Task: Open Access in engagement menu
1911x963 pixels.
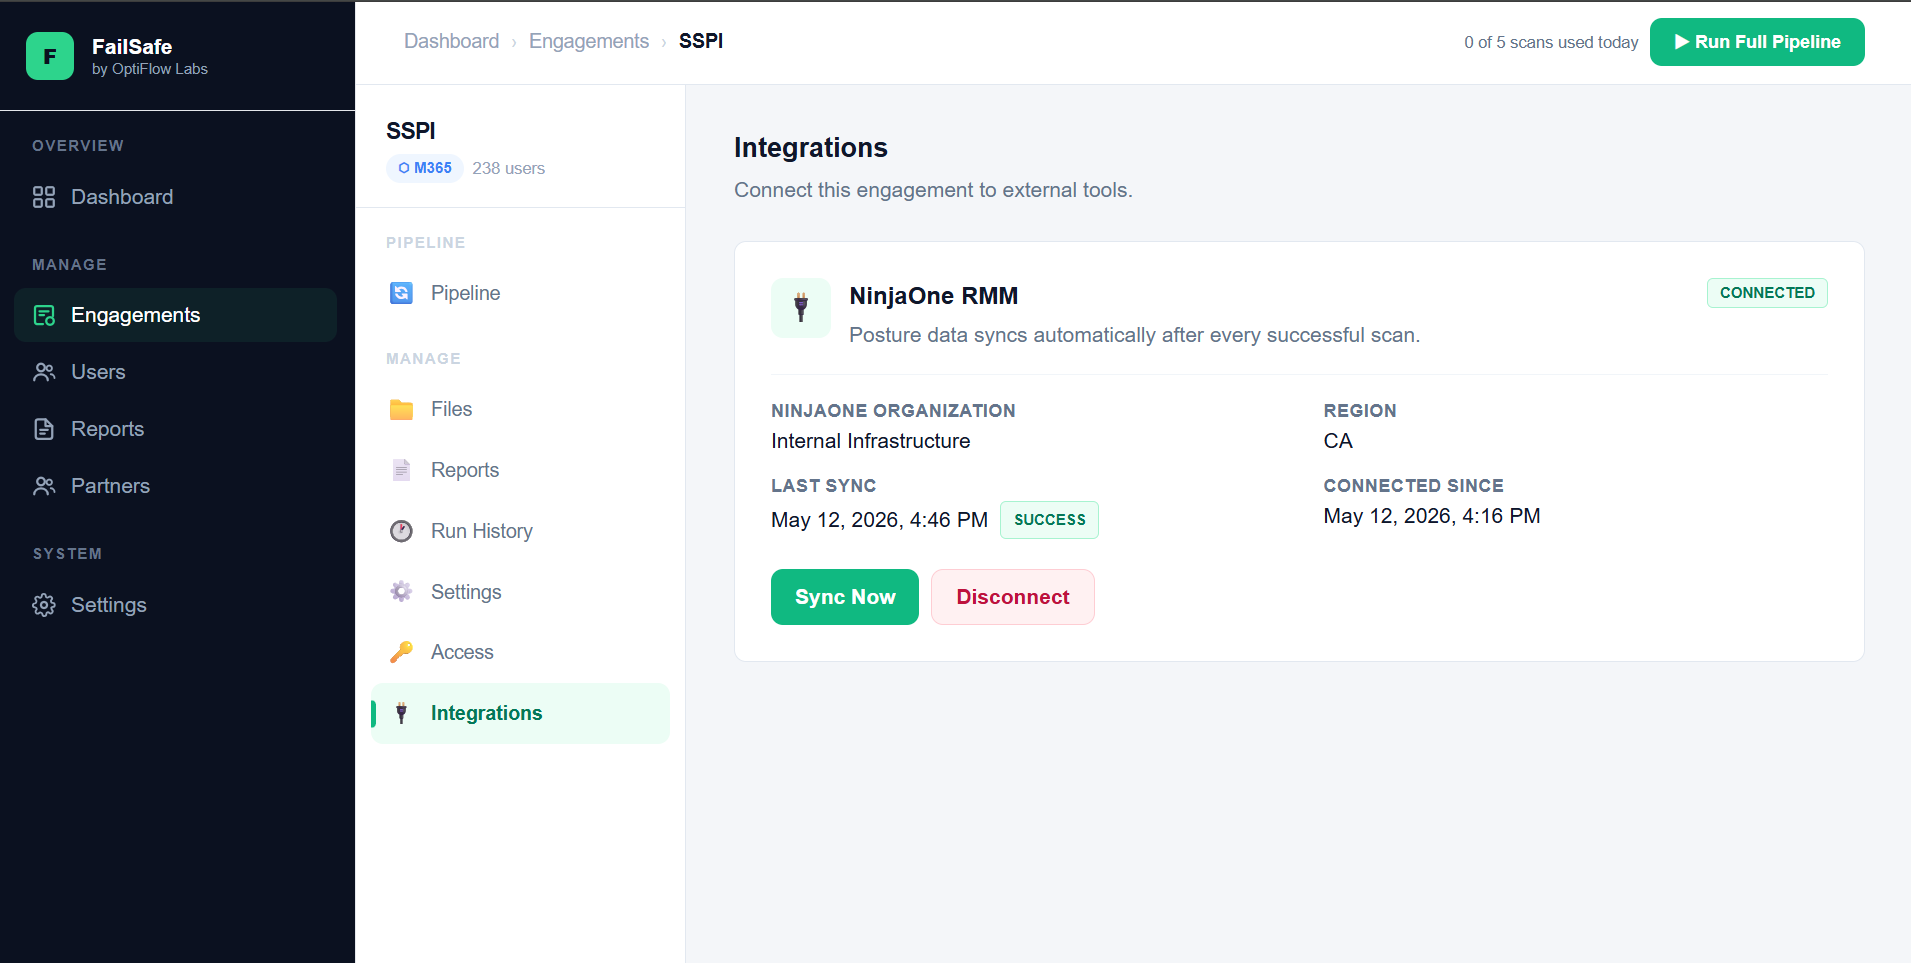Action: tap(520, 652)
